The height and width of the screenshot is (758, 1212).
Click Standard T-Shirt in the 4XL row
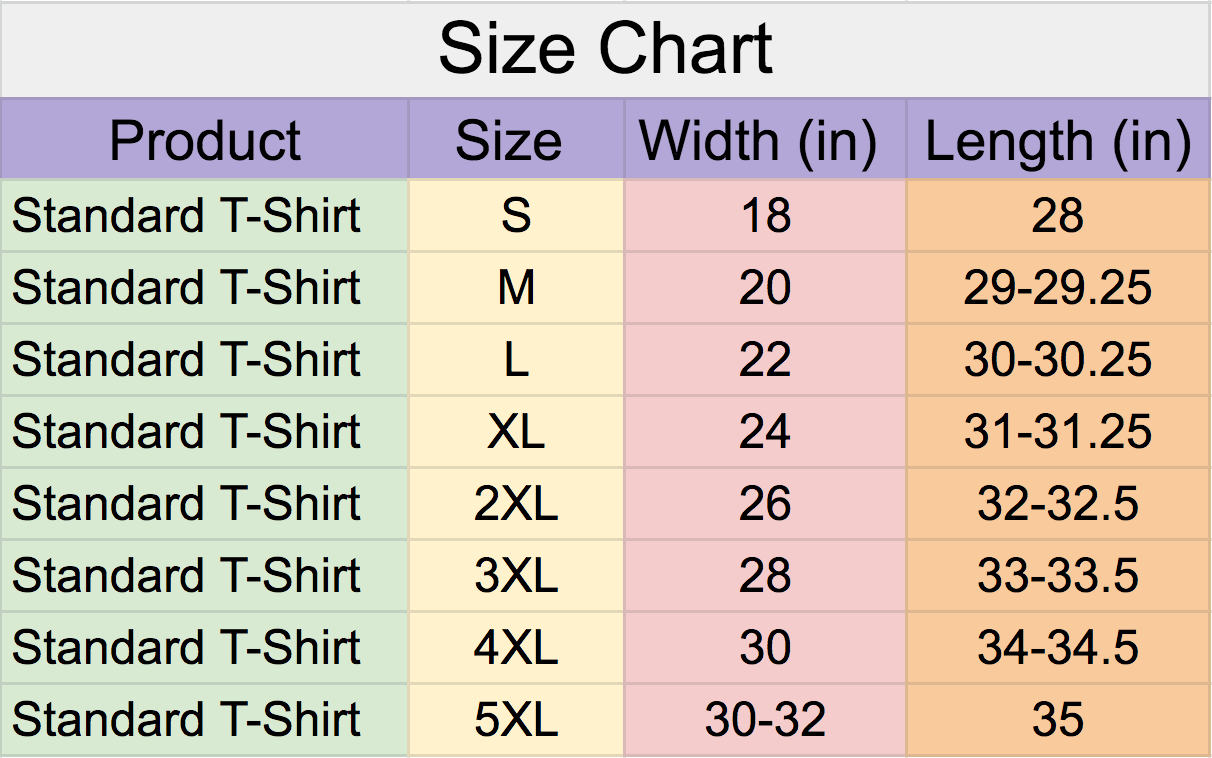[x=186, y=648]
